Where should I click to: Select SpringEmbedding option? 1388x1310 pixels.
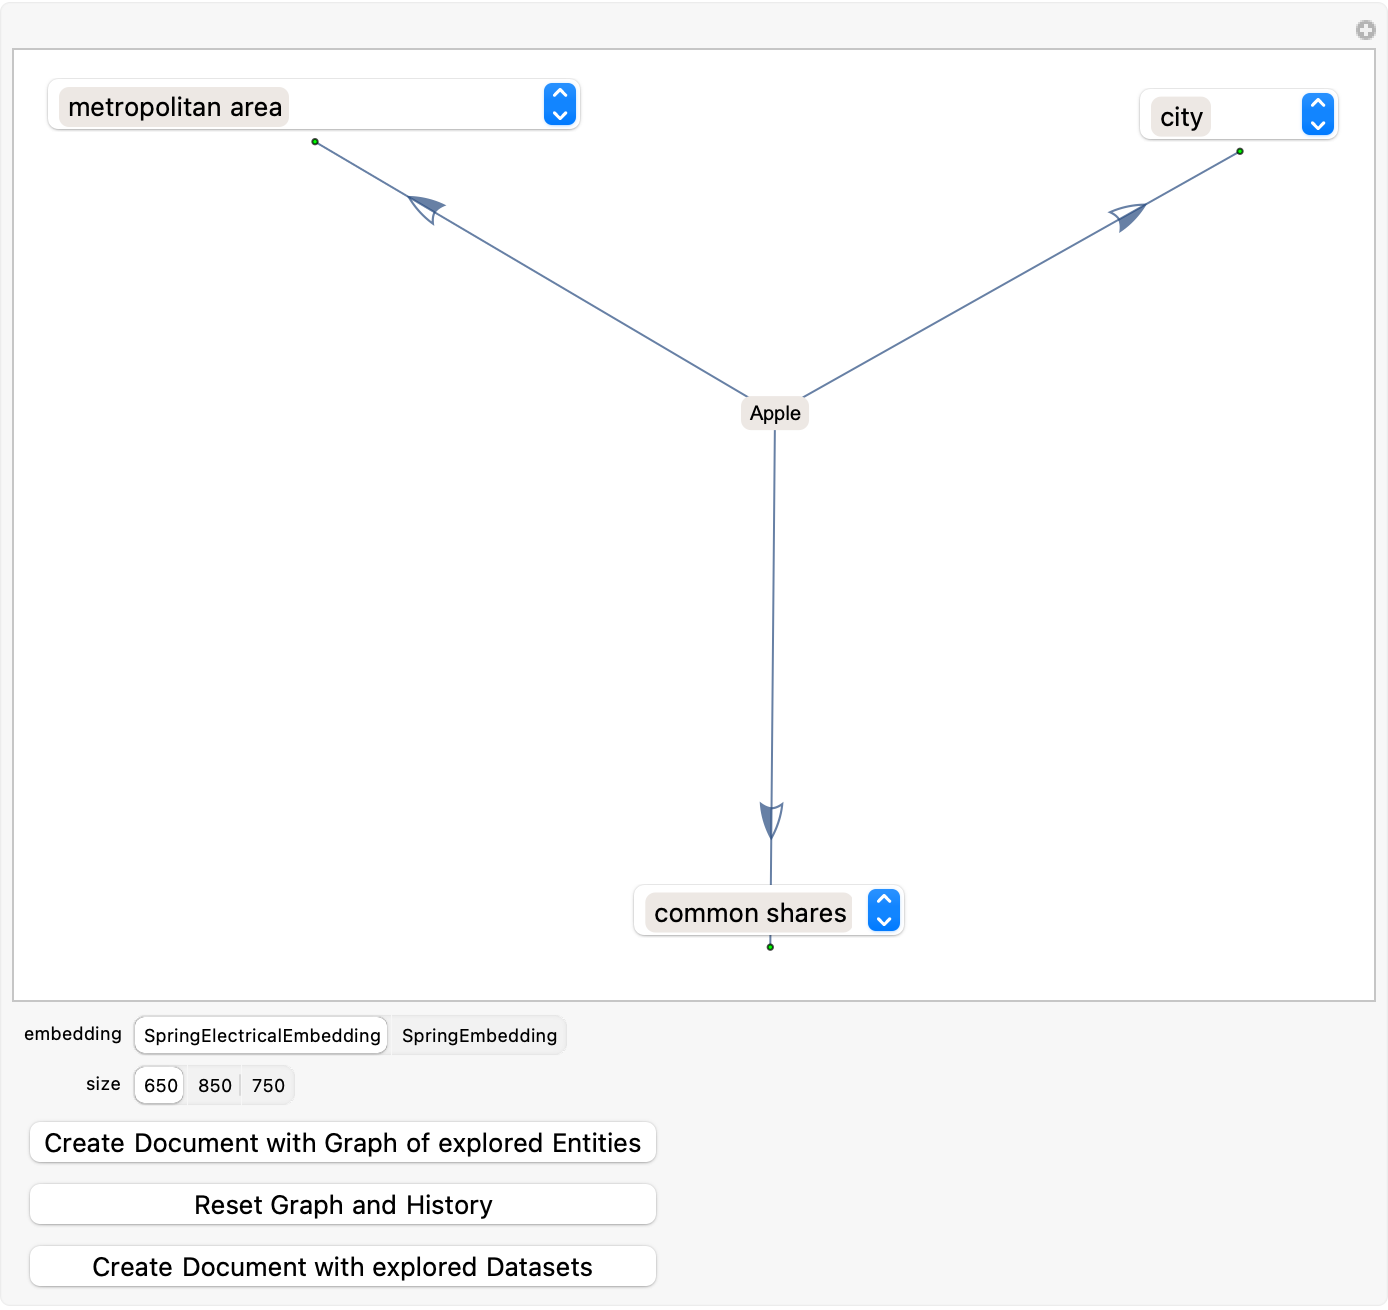[479, 1035]
